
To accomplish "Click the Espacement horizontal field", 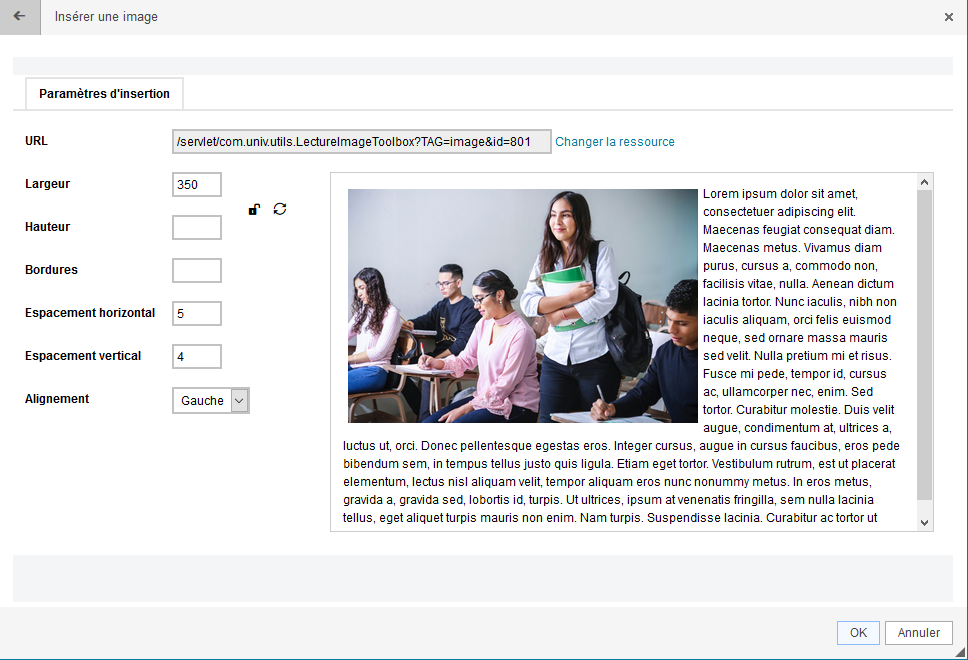I will pos(197,314).
